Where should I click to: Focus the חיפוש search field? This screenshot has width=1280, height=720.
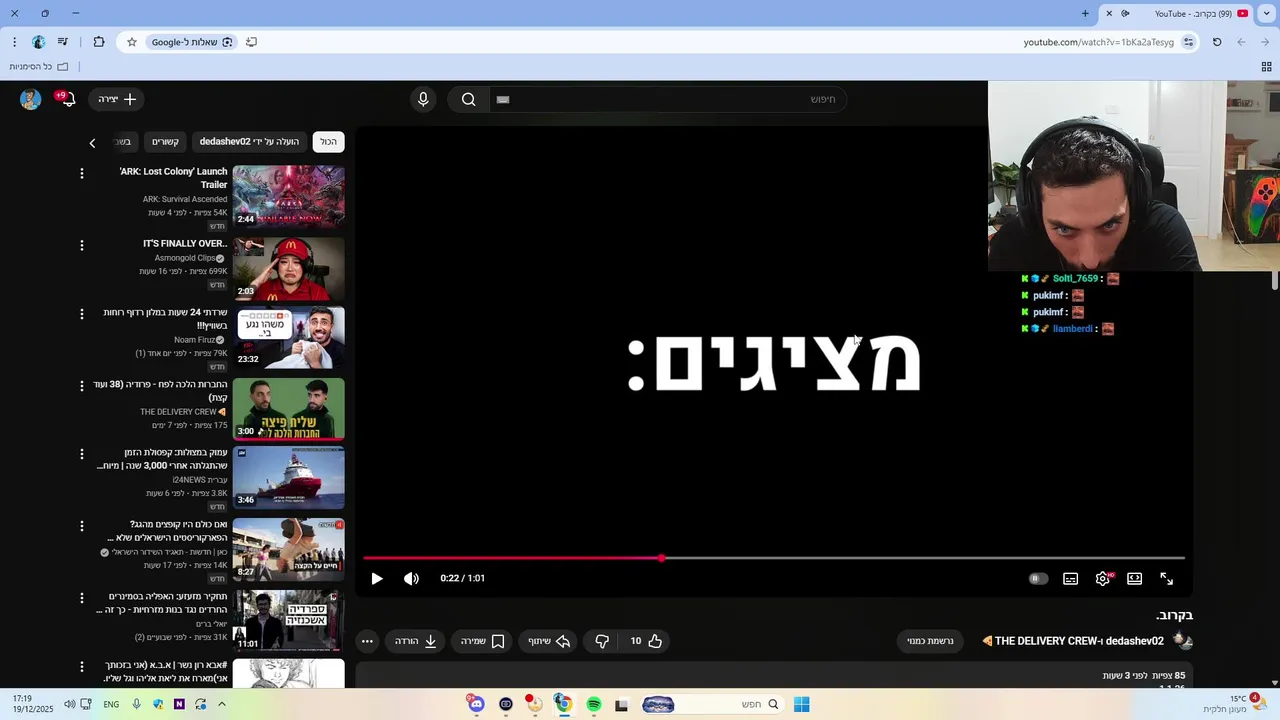(x=666, y=99)
